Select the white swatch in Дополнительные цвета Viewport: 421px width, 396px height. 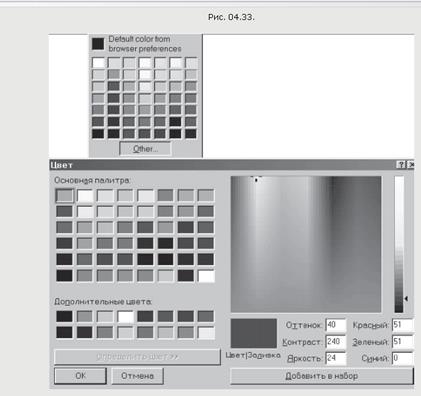click(126, 316)
